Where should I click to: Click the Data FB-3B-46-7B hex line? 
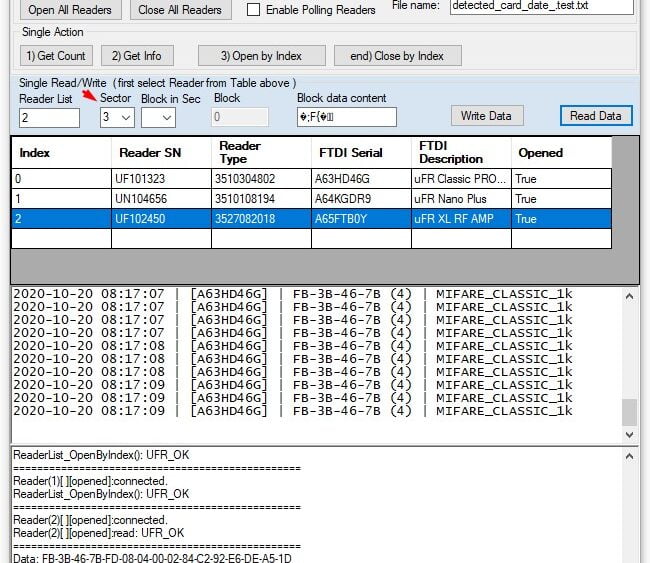(152, 558)
